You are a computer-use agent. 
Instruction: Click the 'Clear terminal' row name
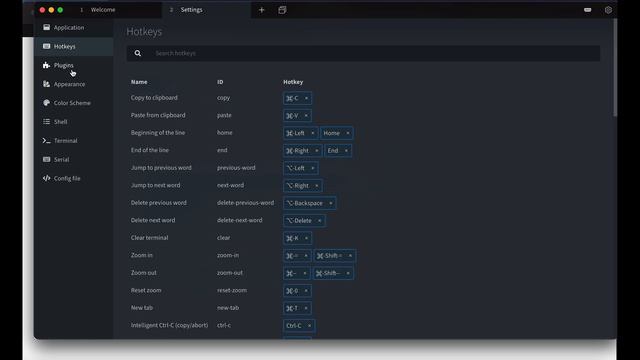(x=149, y=238)
